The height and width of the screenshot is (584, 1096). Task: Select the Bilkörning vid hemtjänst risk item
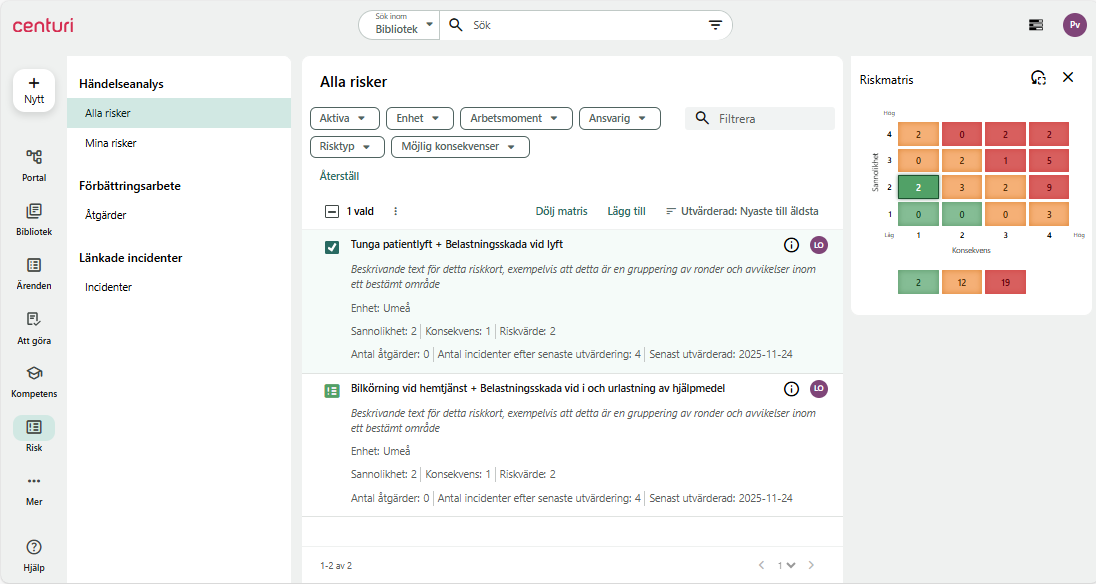pyautogui.click(x=332, y=391)
